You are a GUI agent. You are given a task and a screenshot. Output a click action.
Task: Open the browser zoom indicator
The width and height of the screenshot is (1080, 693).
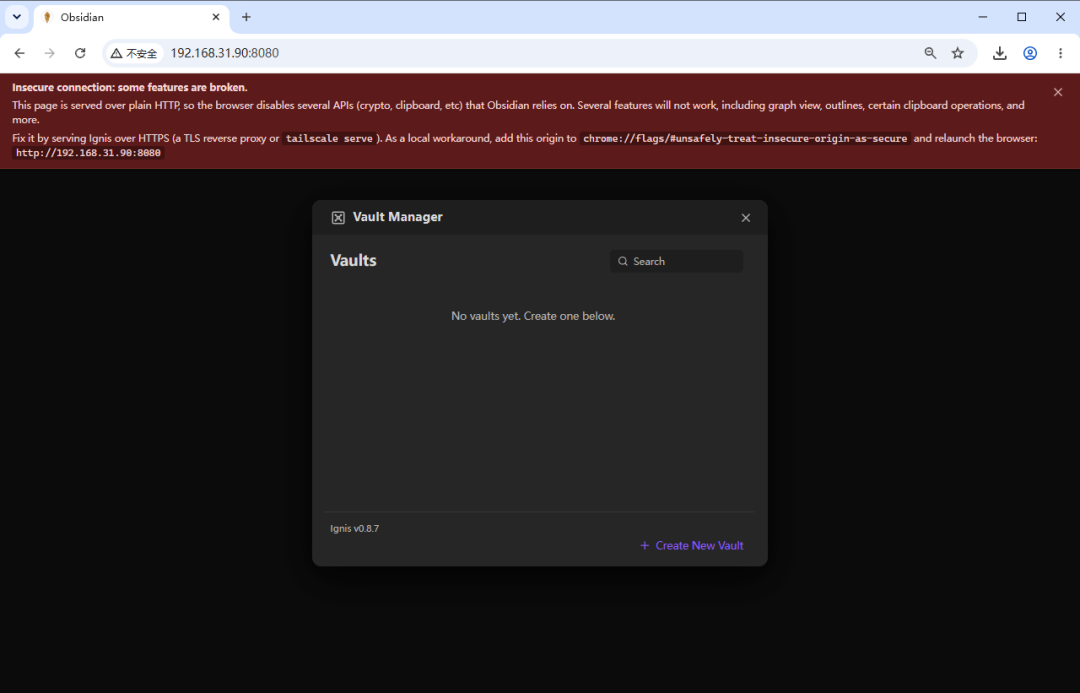[930, 53]
